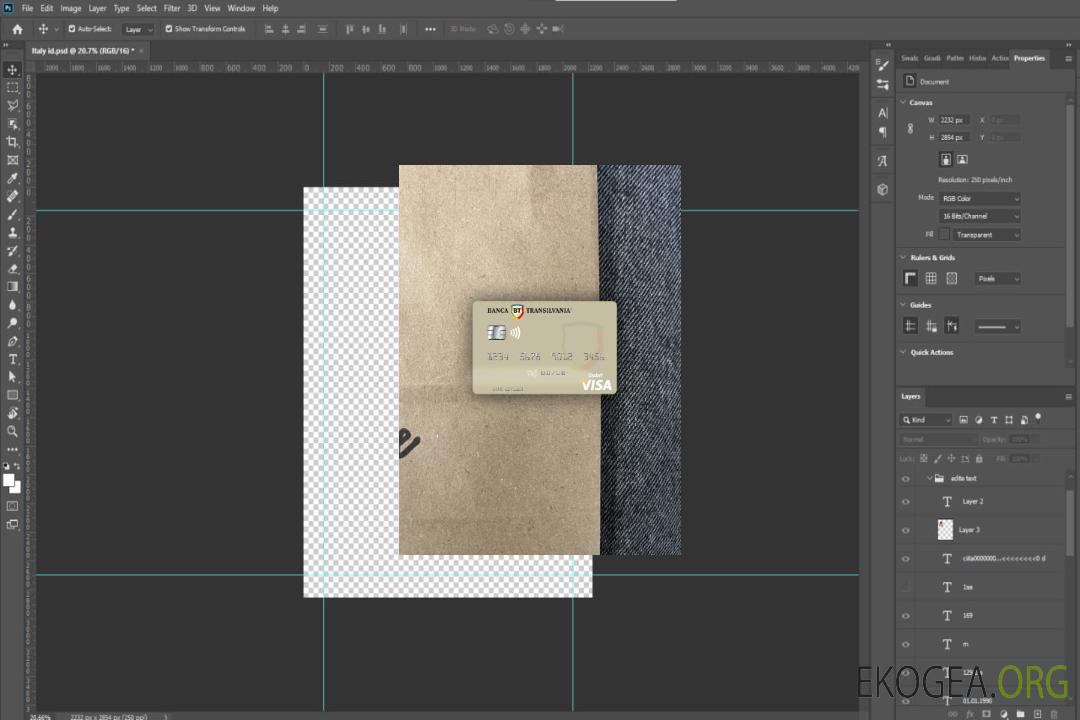
Task: Click the Home icon in options bar
Action: point(17,29)
